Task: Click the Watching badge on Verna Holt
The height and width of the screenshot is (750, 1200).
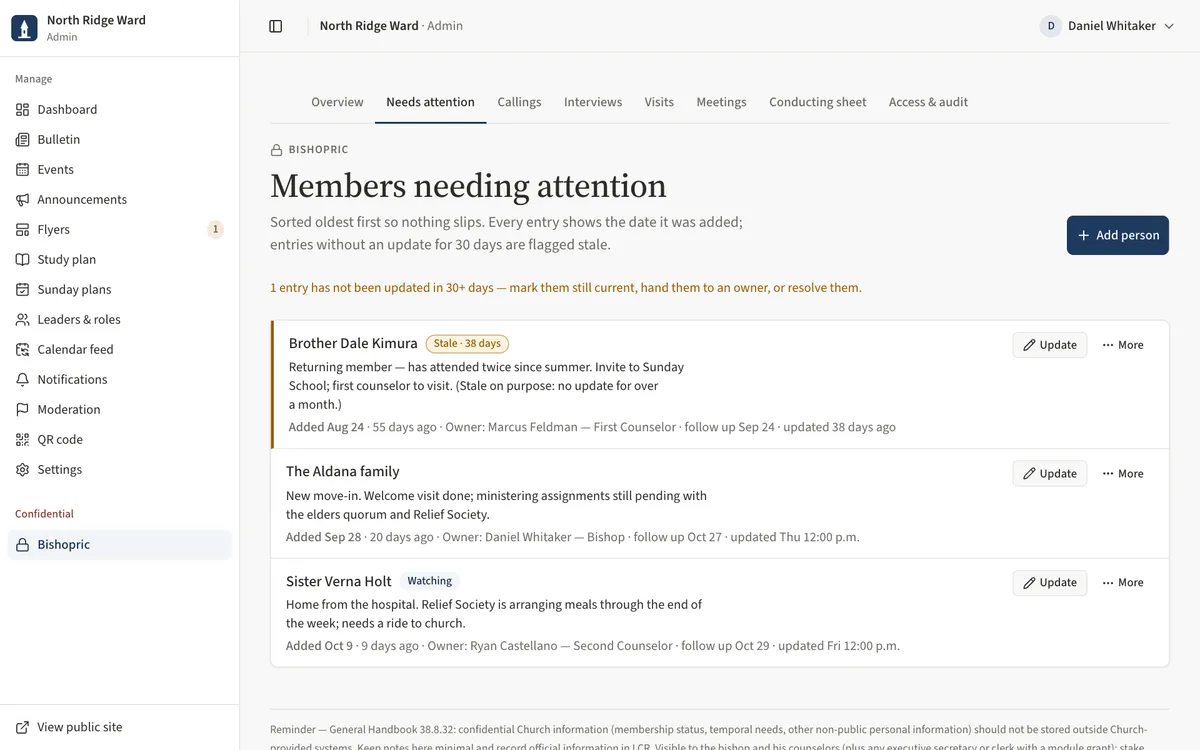Action: coord(430,581)
